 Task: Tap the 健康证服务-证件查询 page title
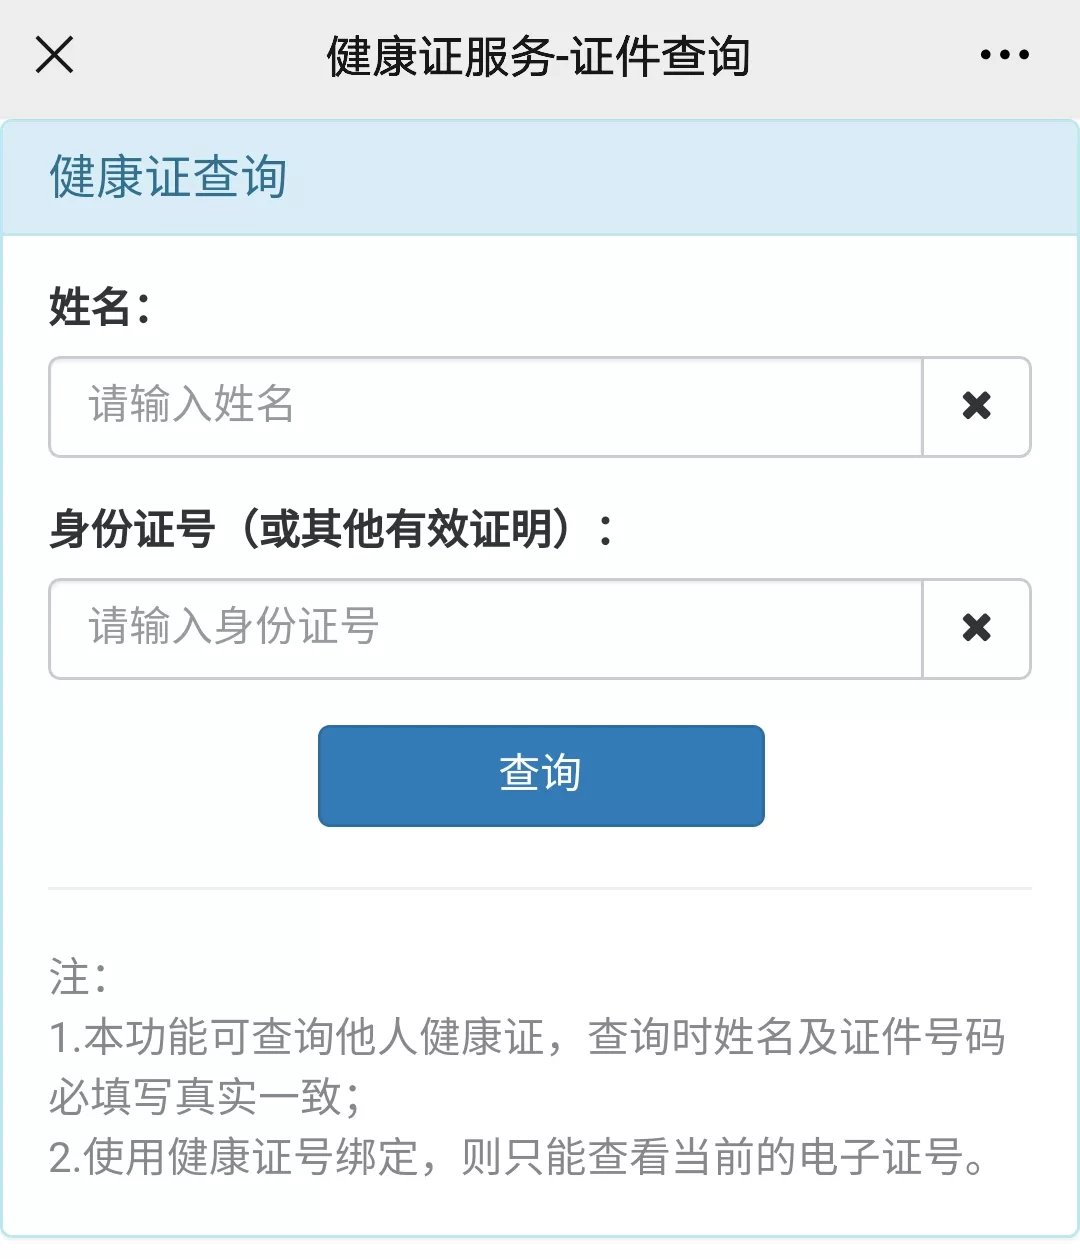pyautogui.click(x=538, y=56)
